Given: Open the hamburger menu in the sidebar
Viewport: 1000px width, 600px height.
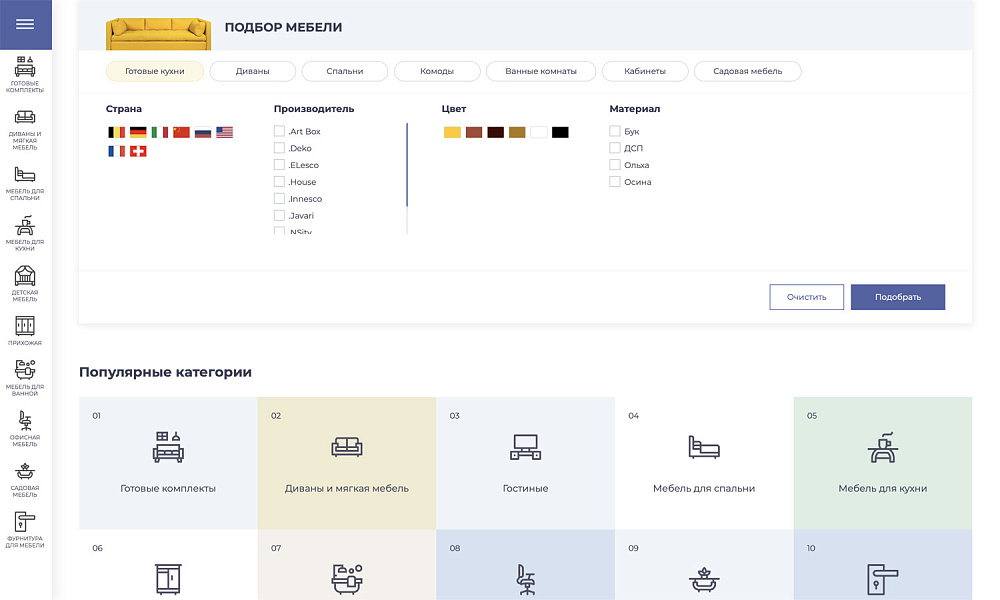Looking at the screenshot, I should (x=26, y=25).
